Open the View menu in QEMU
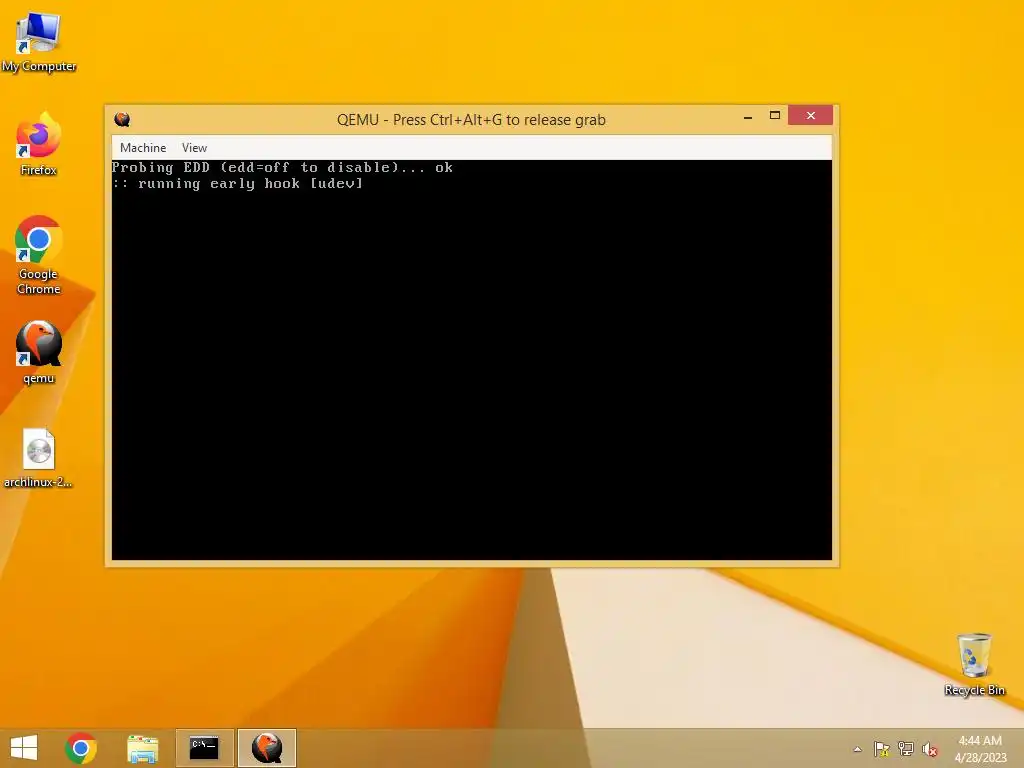Image resolution: width=1024 pixels, height=768 pixels. pos(194,148)
